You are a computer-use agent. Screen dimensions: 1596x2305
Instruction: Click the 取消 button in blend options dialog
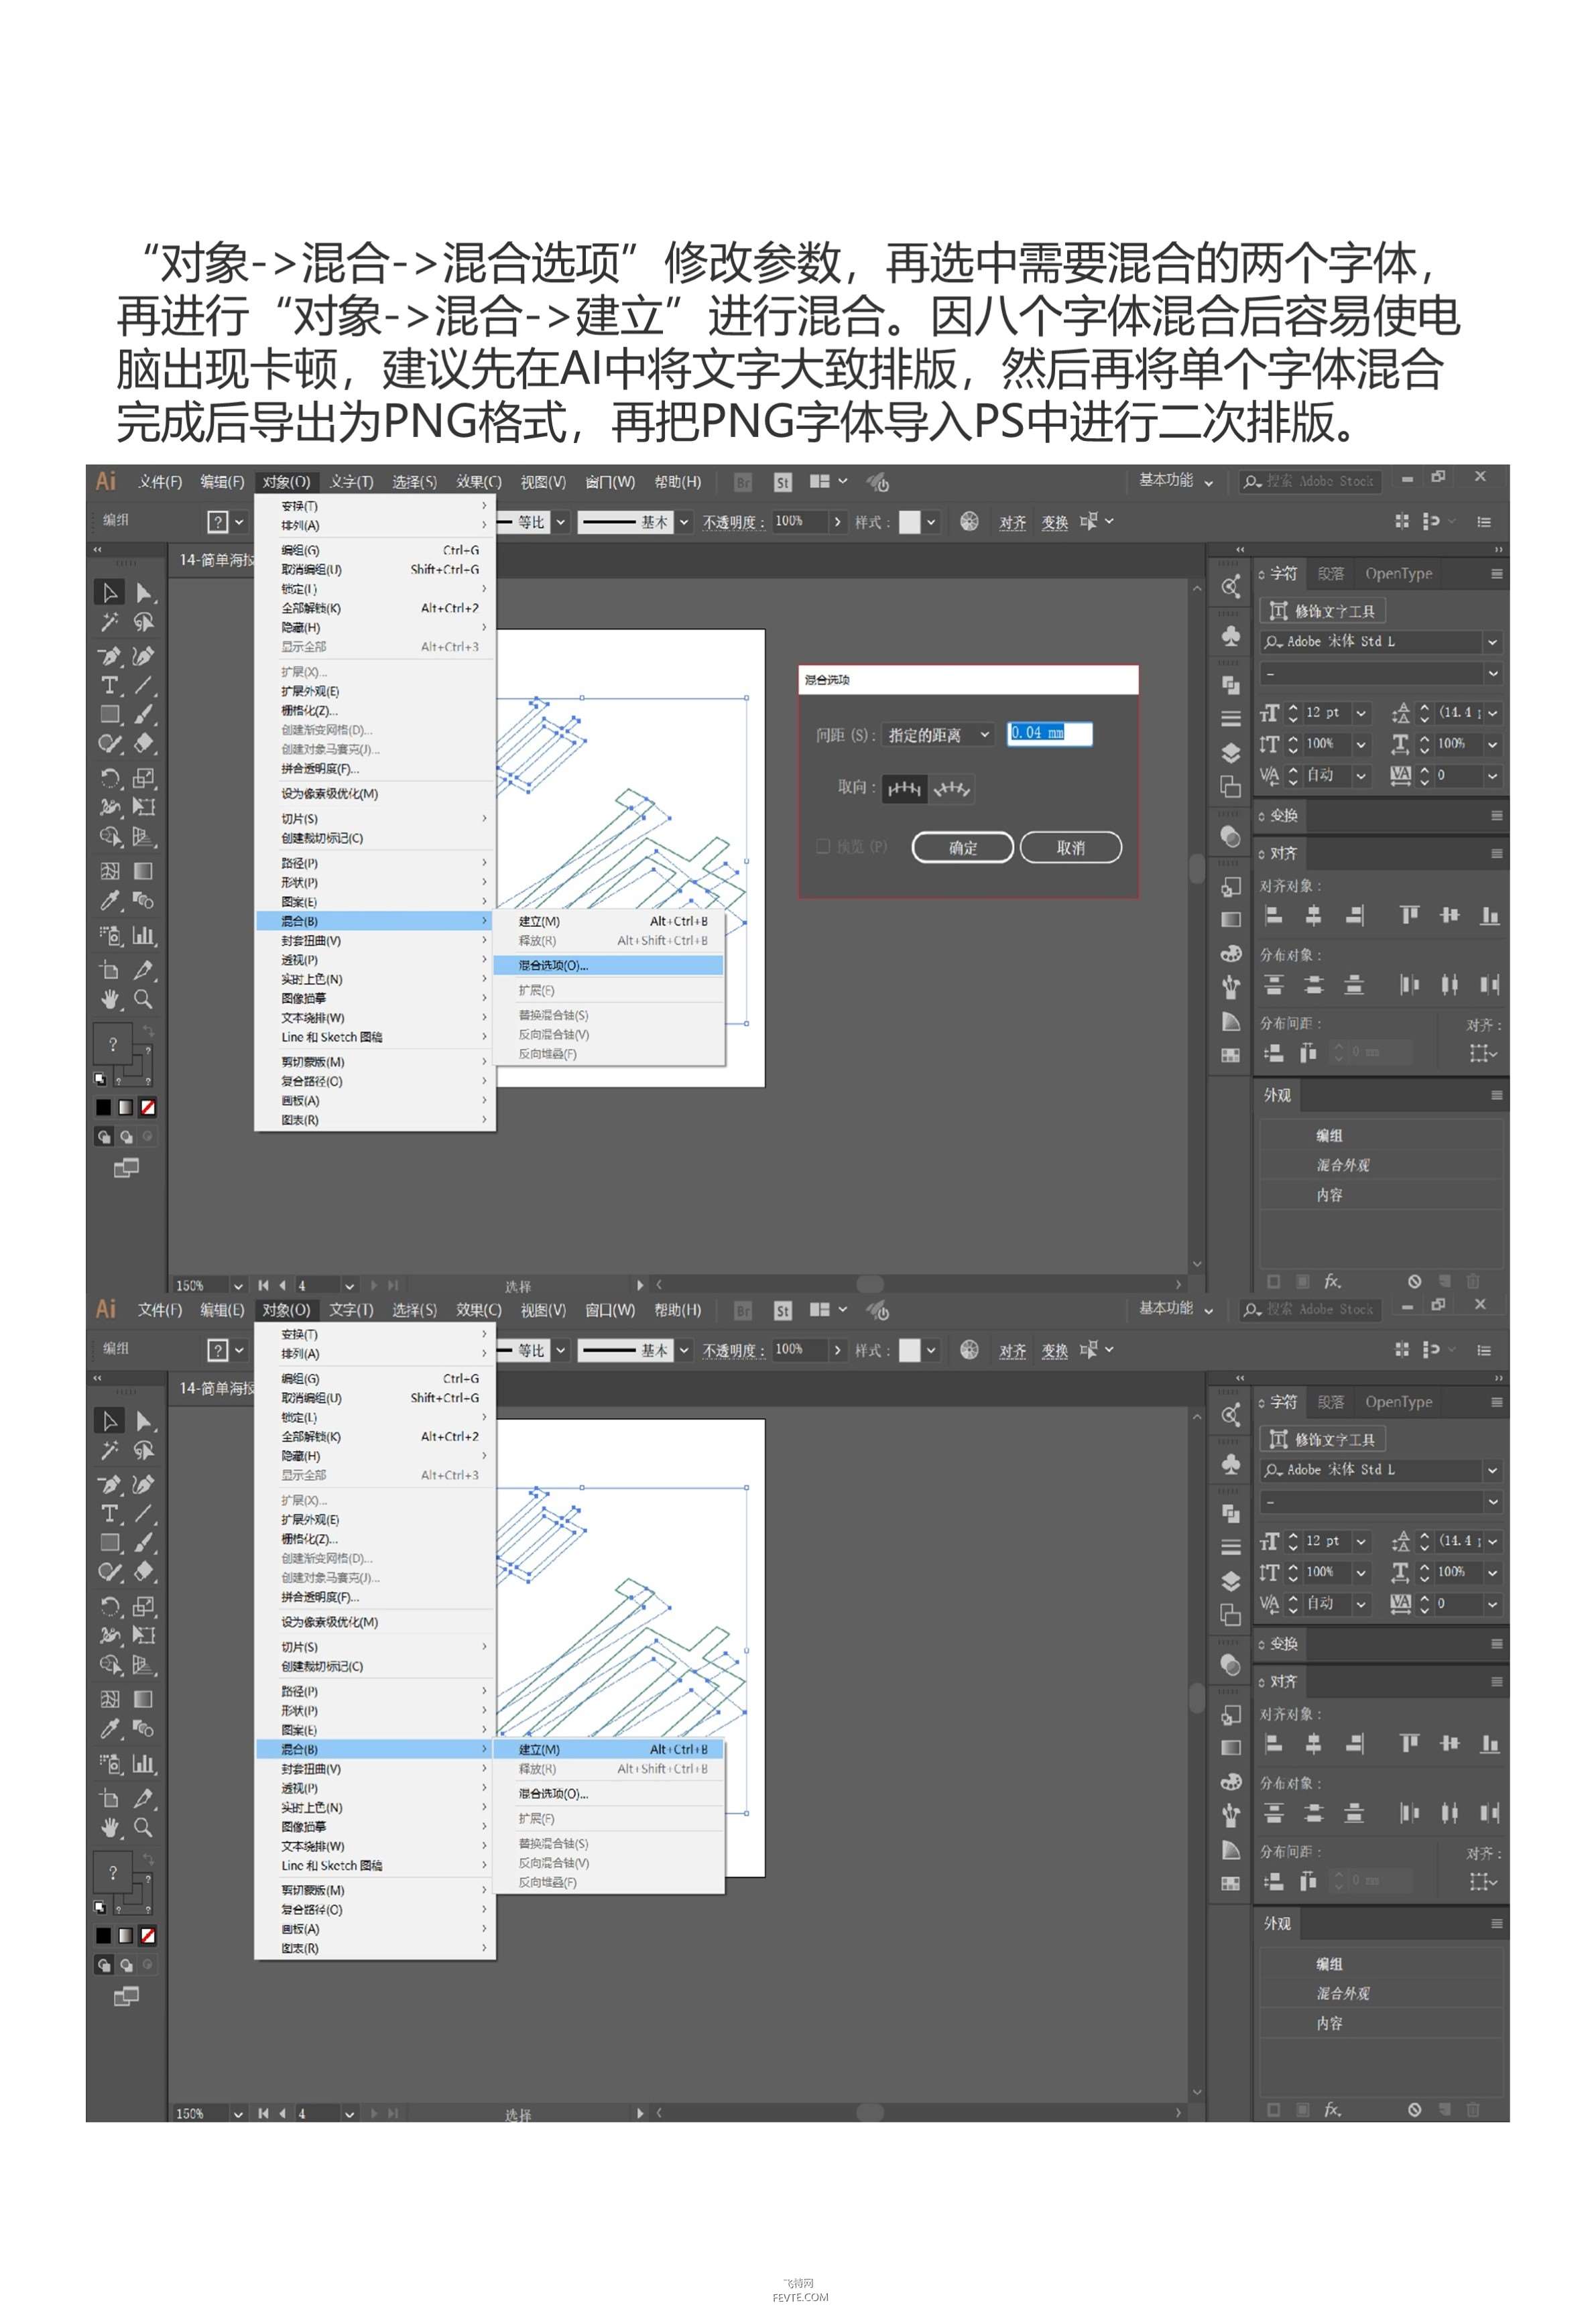[x=1070, y=847]
